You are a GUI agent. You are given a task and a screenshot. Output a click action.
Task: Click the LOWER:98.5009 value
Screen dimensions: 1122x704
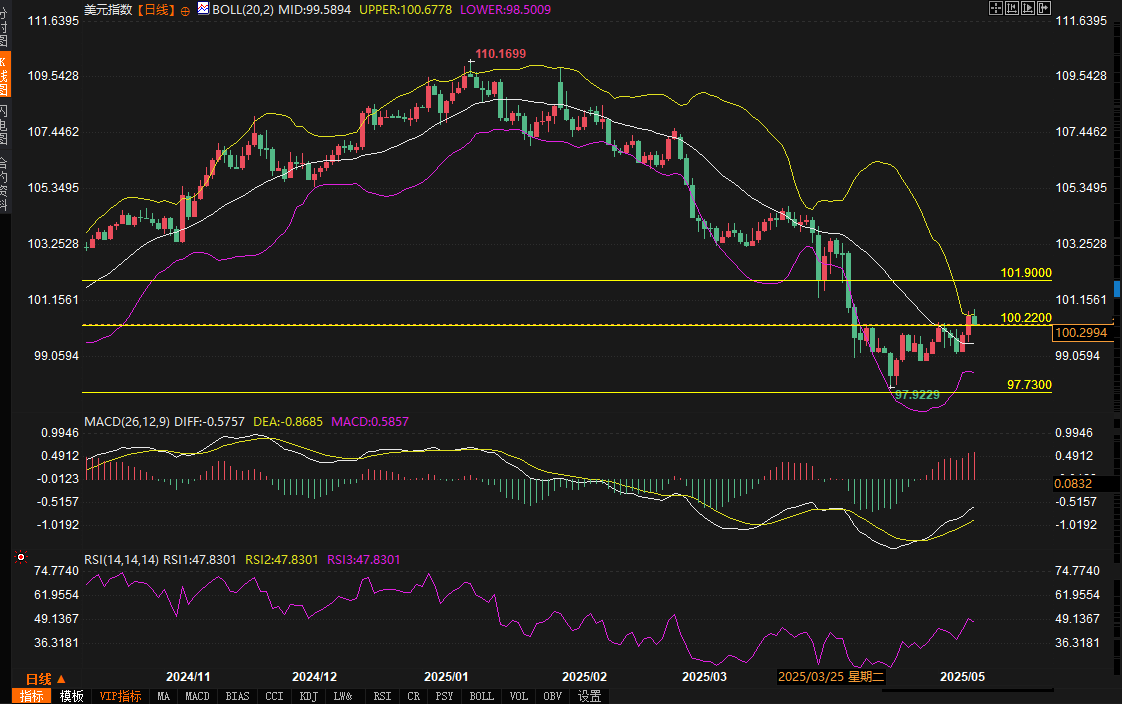[505, 10]
